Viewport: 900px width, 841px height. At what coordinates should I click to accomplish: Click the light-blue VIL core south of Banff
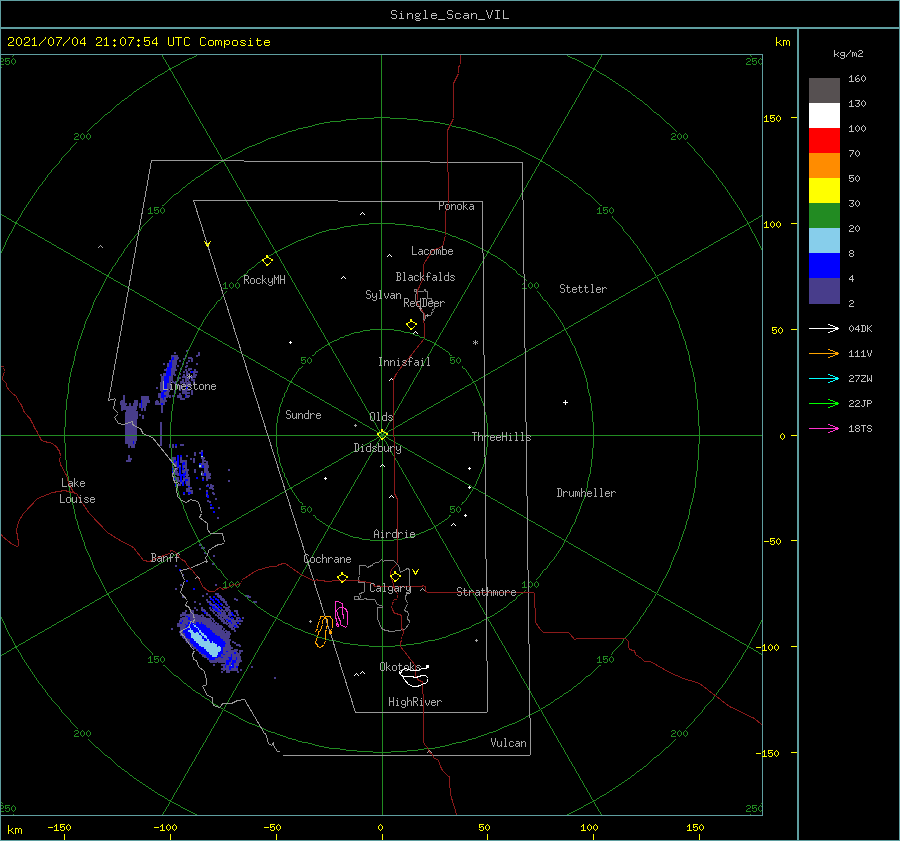click(205, 640)
